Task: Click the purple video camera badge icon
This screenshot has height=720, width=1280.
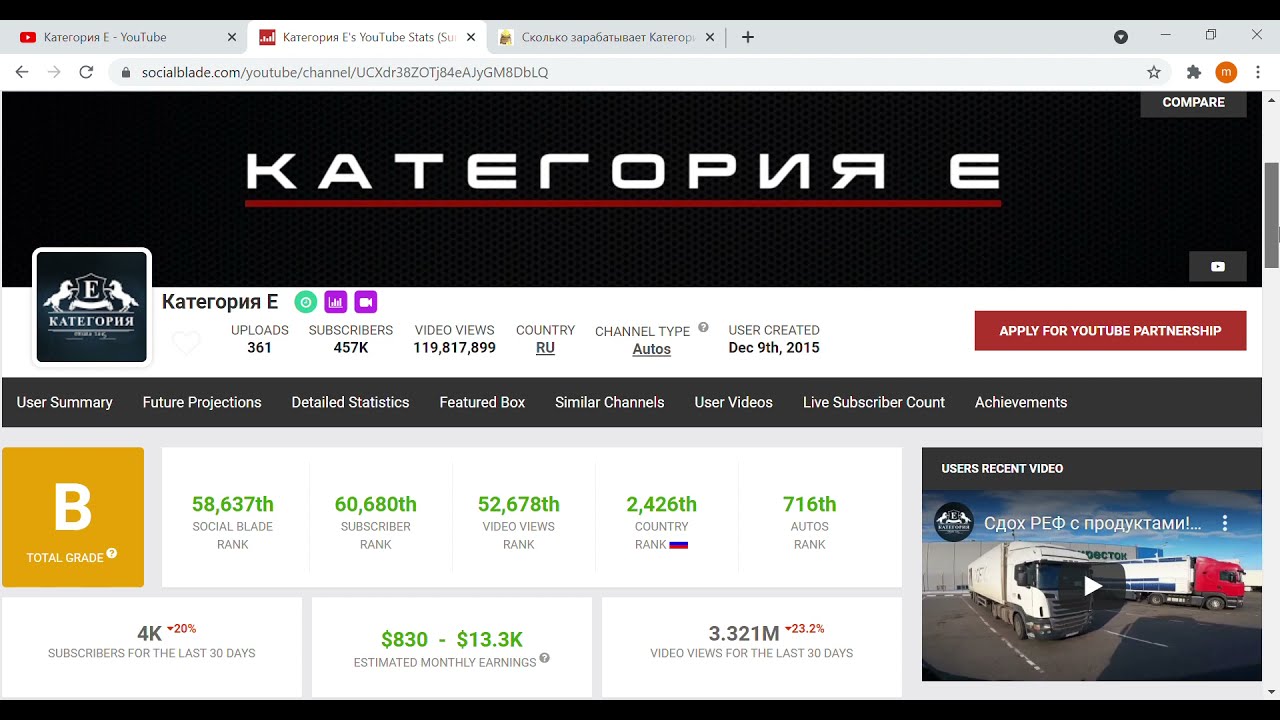Action: (365, 301)
